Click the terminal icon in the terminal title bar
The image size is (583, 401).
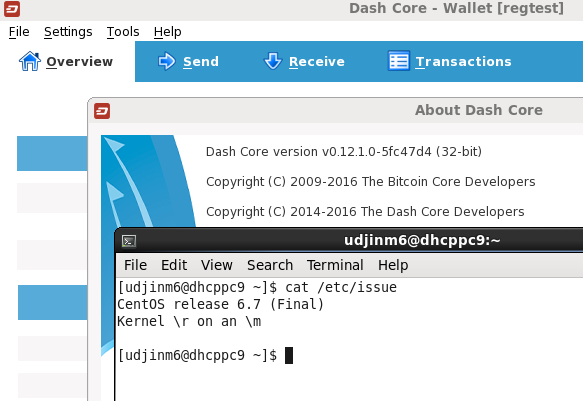coord(129,241)
